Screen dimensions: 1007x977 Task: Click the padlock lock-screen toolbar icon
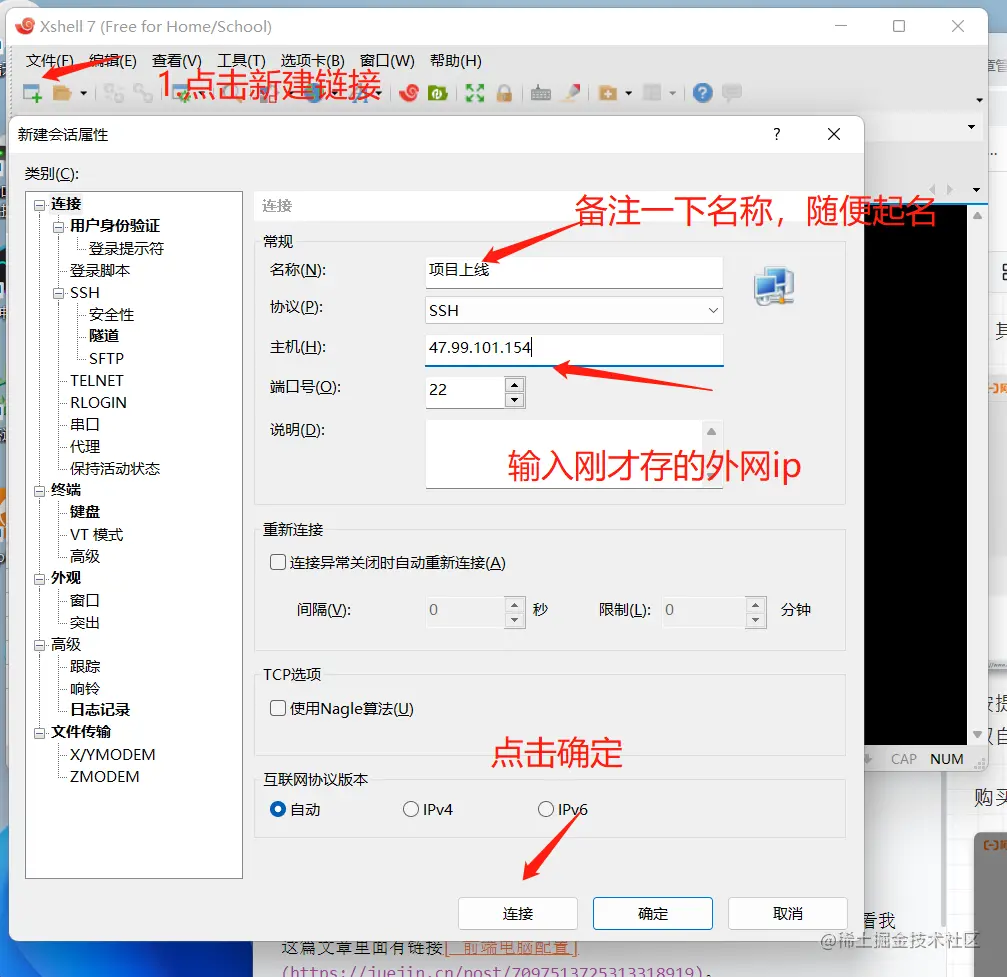tap(505, 94)
